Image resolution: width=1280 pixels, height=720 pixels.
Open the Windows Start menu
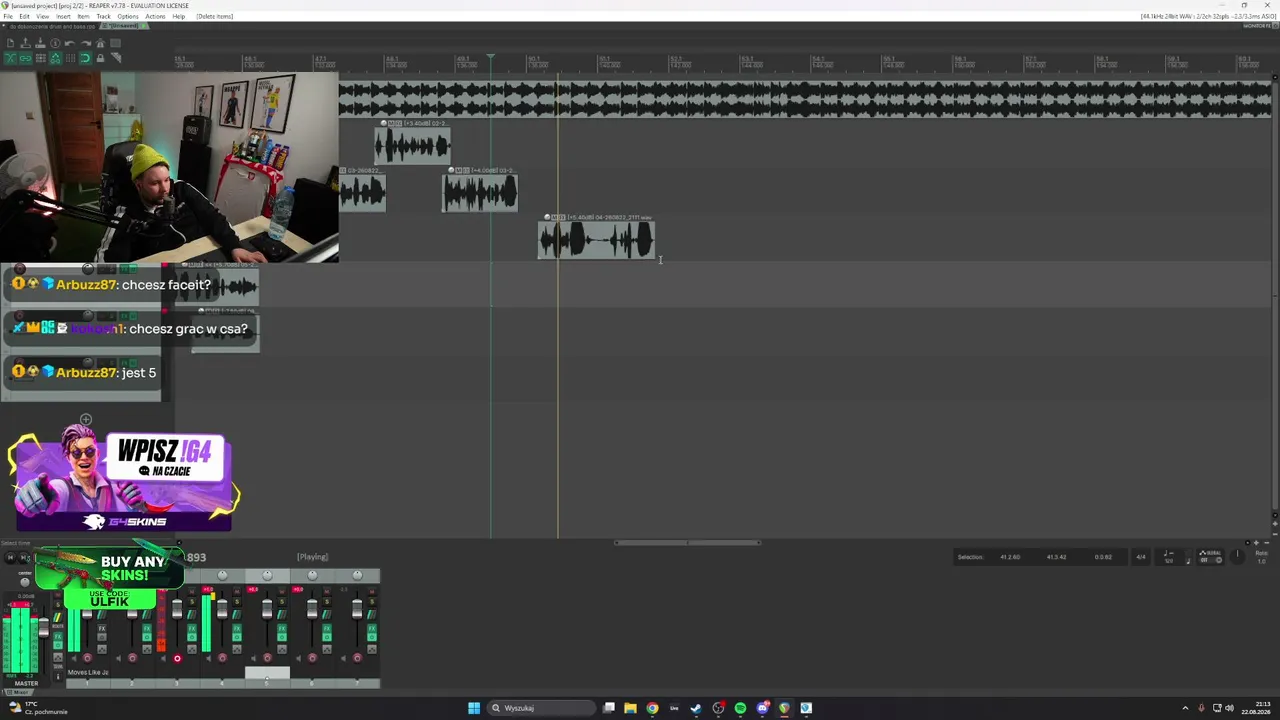(x=474, y=708)
